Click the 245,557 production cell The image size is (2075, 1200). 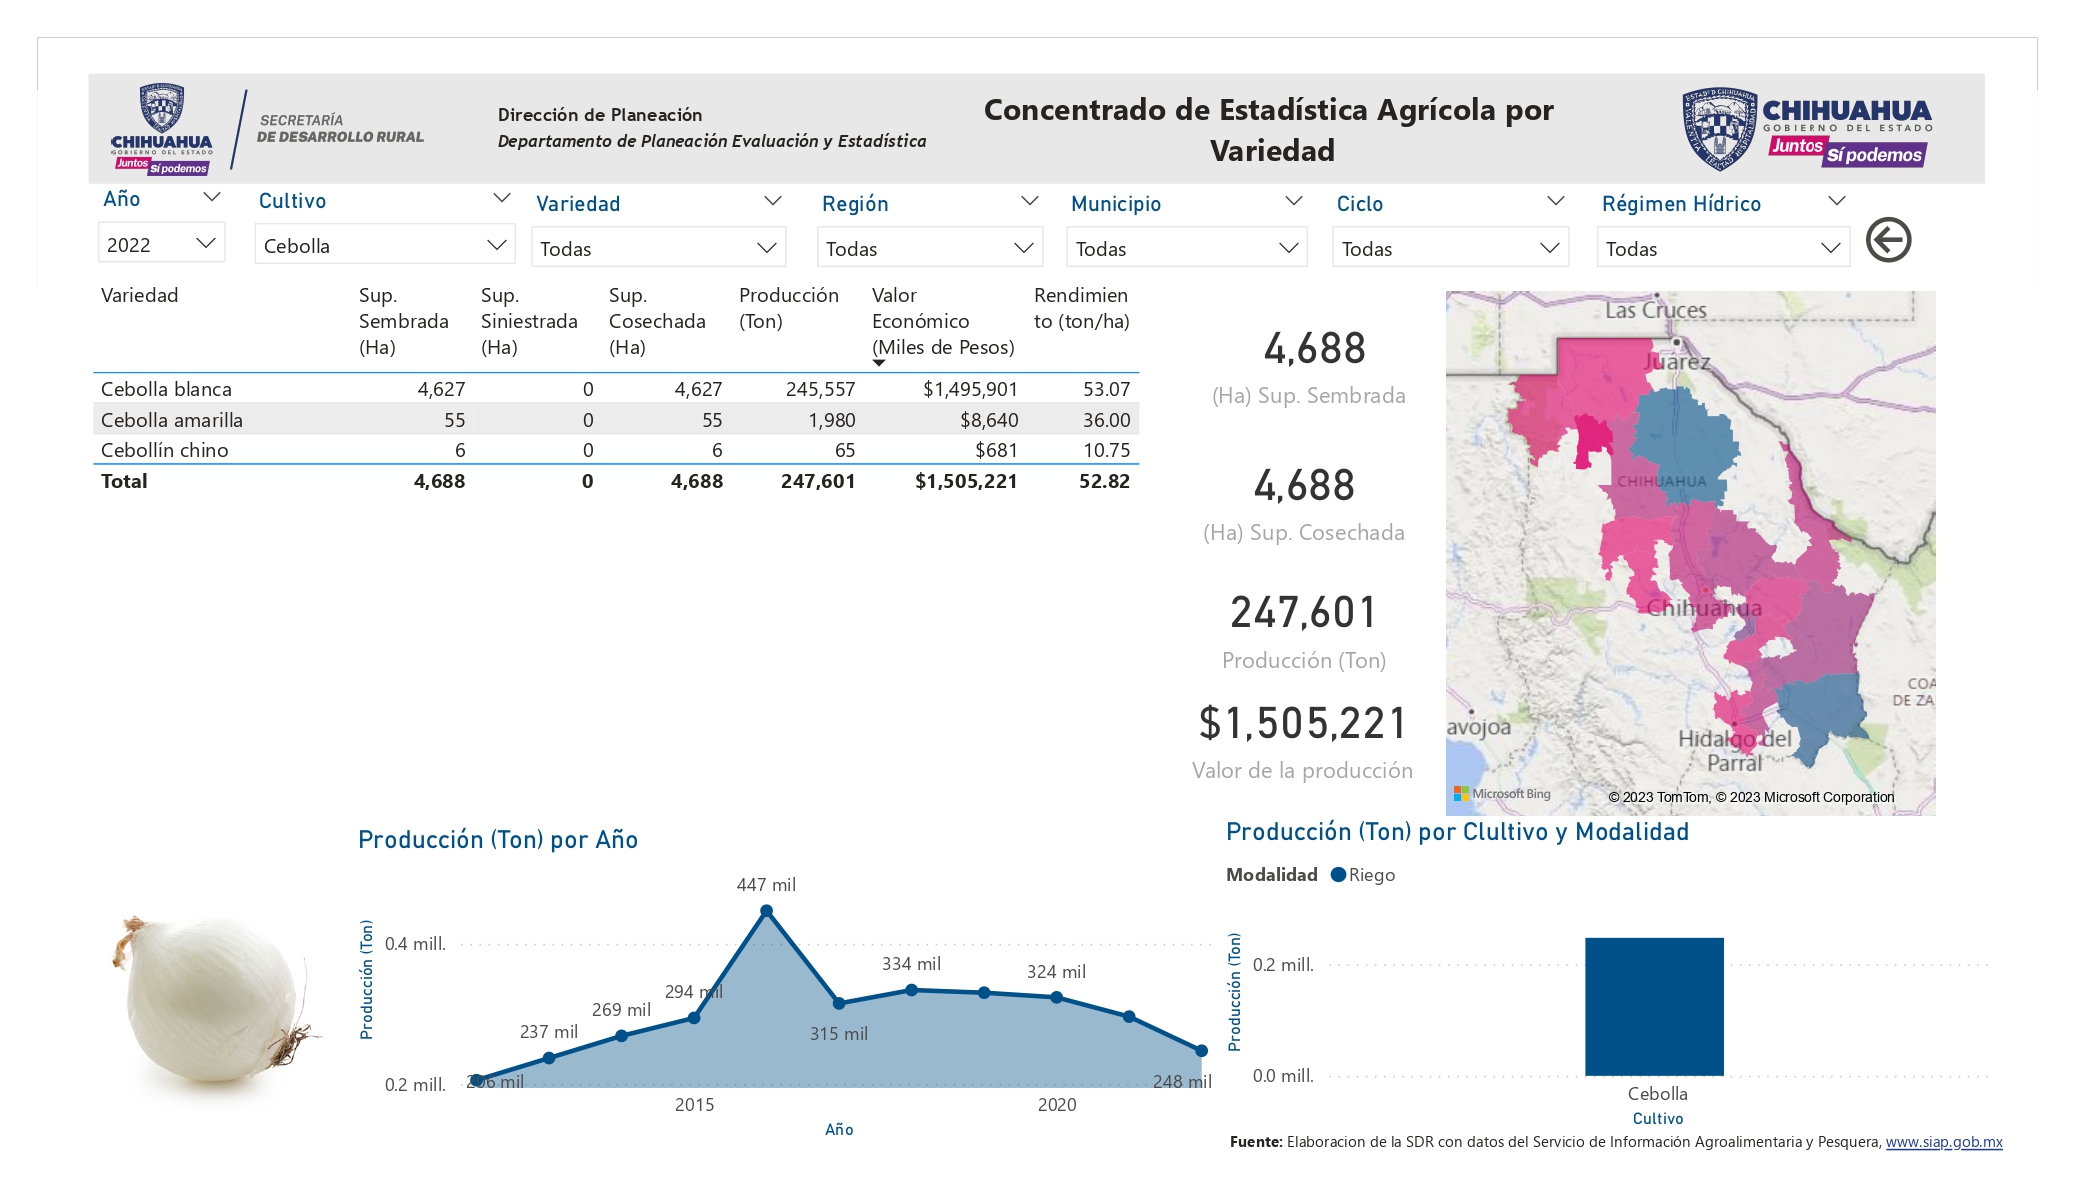tap(820, 389)
